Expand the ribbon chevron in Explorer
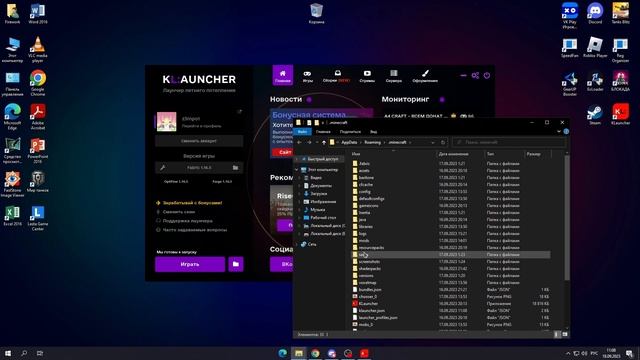Screen dimensions: 640x360 coord(559,131)
